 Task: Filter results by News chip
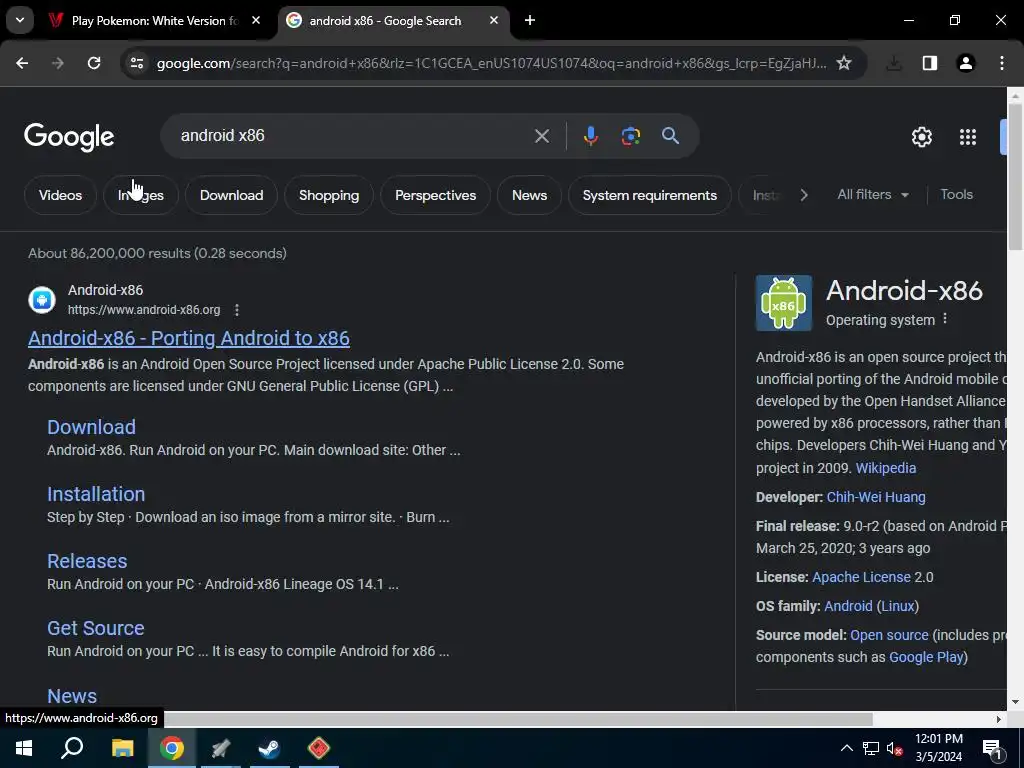pyautogui.click(x=530, y=195)
